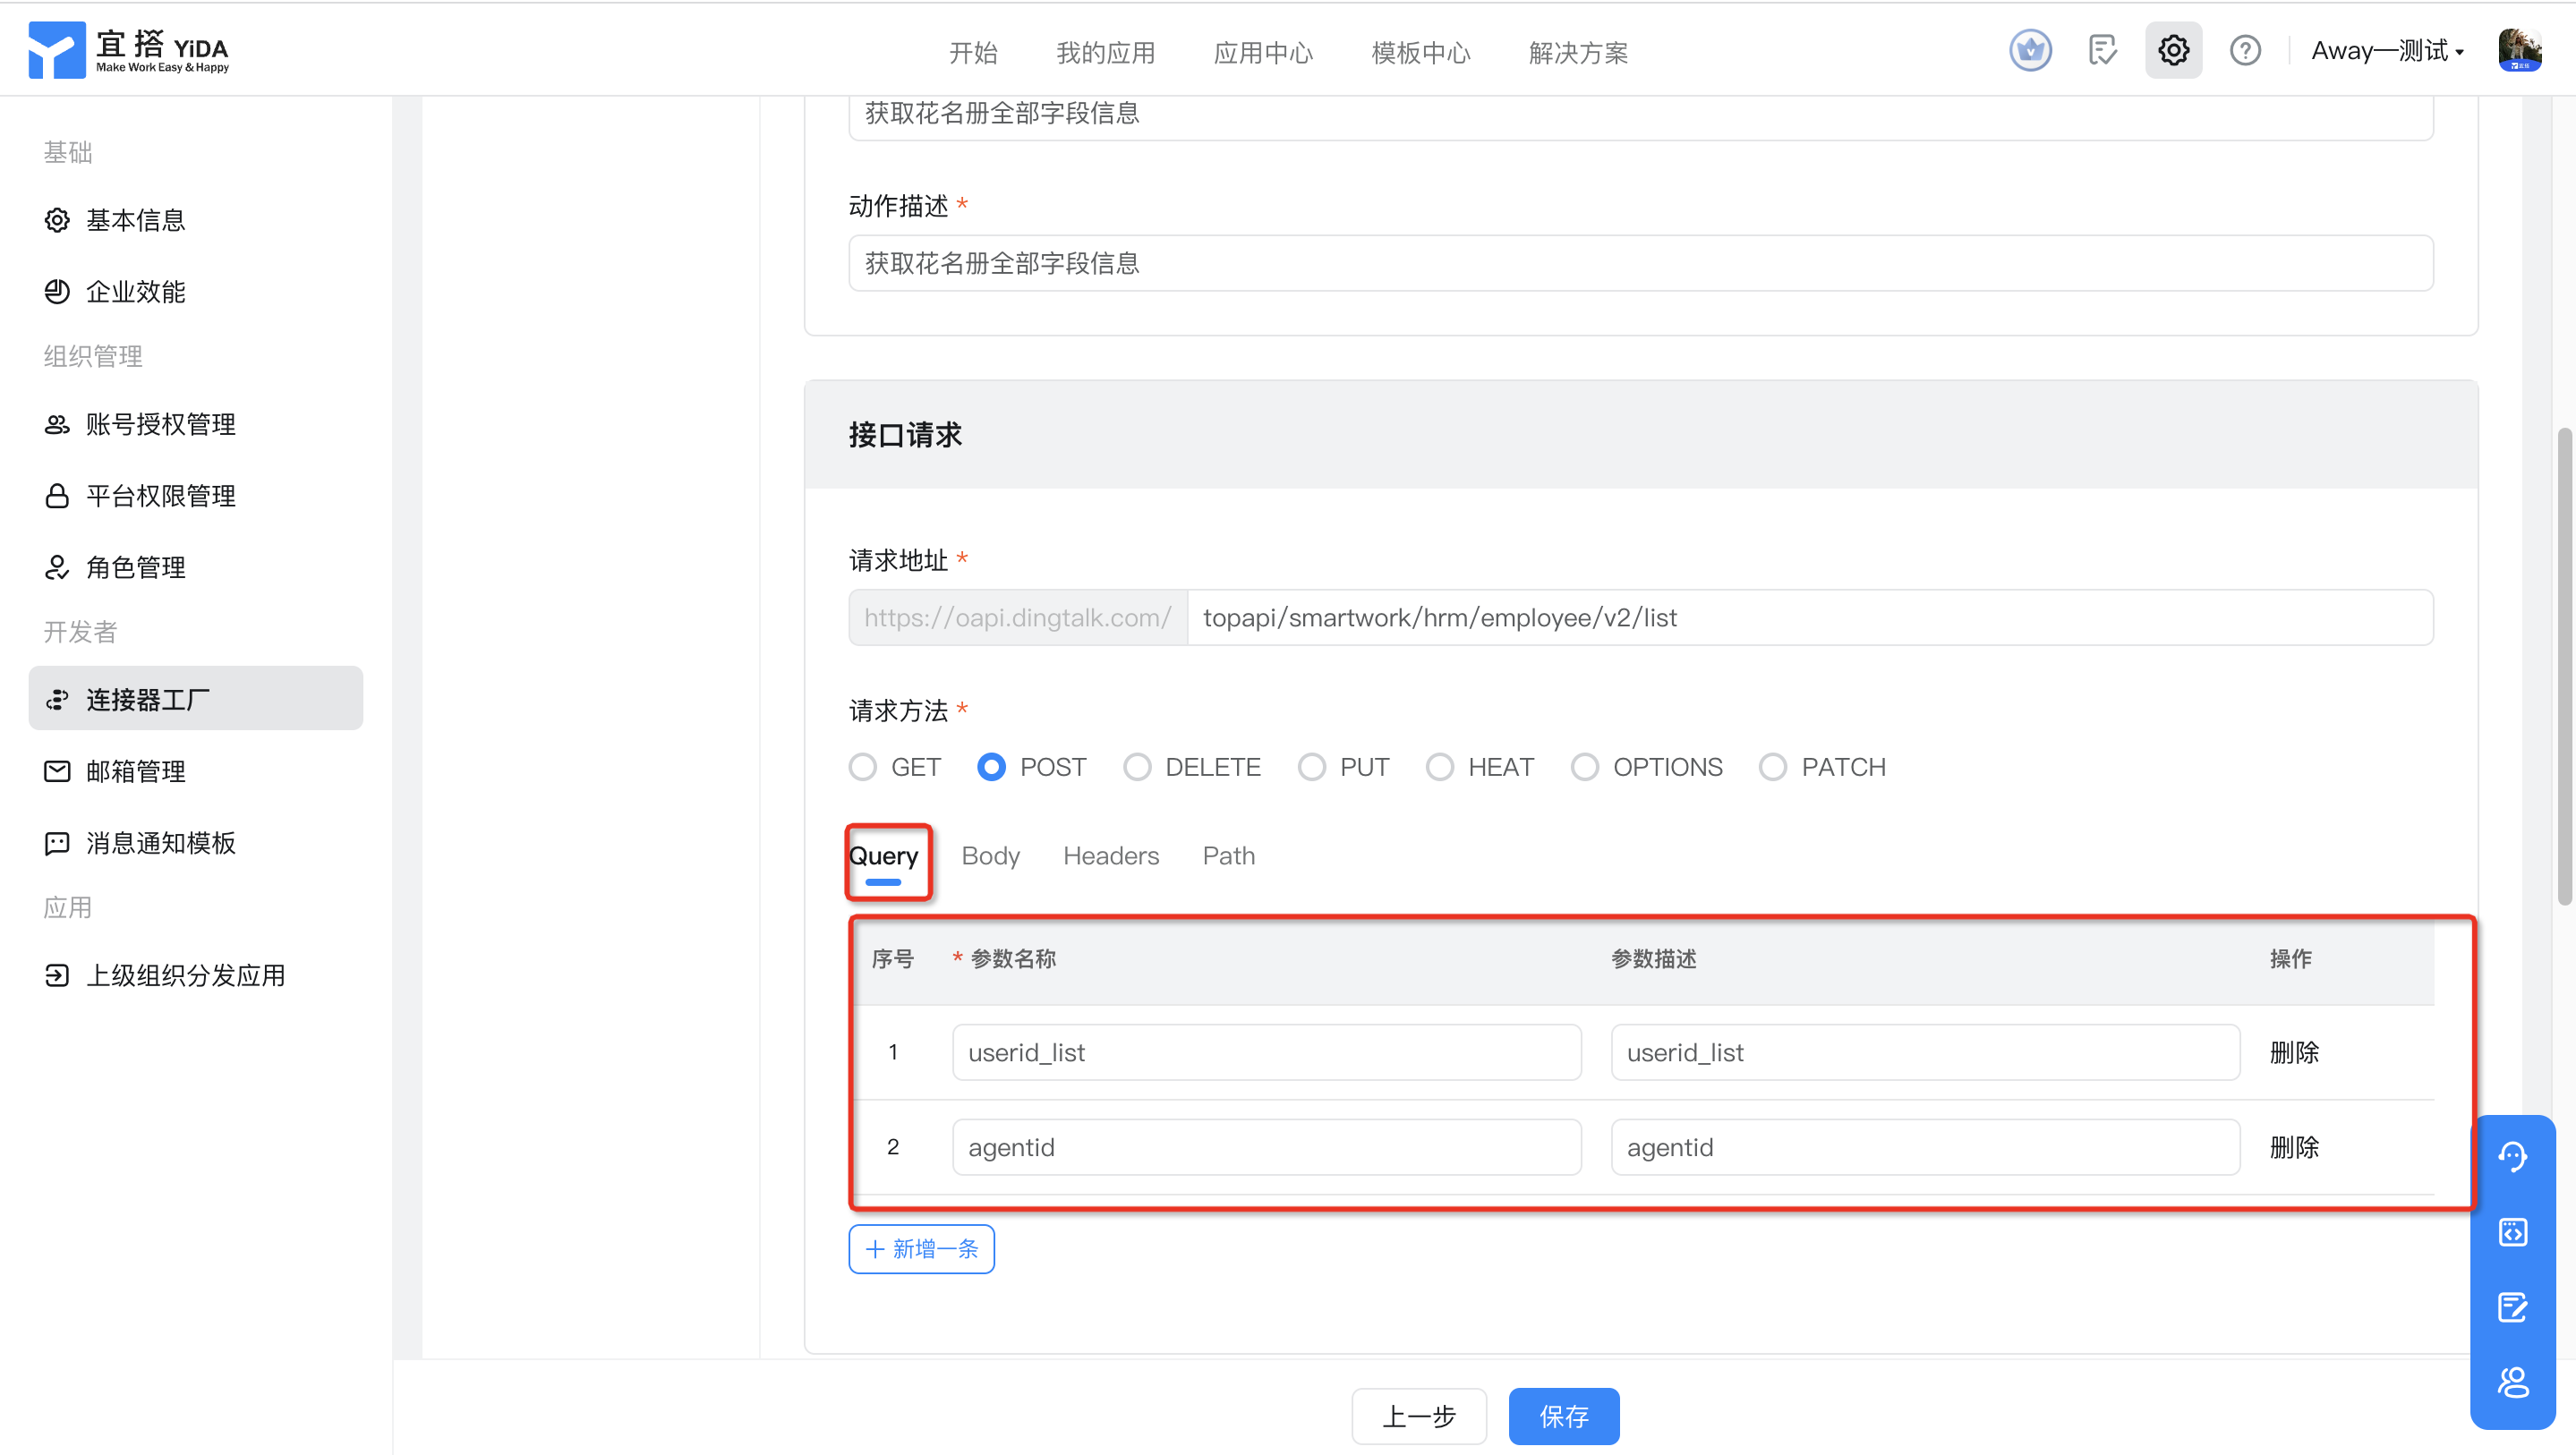Open the task checklist icon in header
Image resolution: width=2576 pixels, height=1455 pixels.
[x=2102, y=50]
